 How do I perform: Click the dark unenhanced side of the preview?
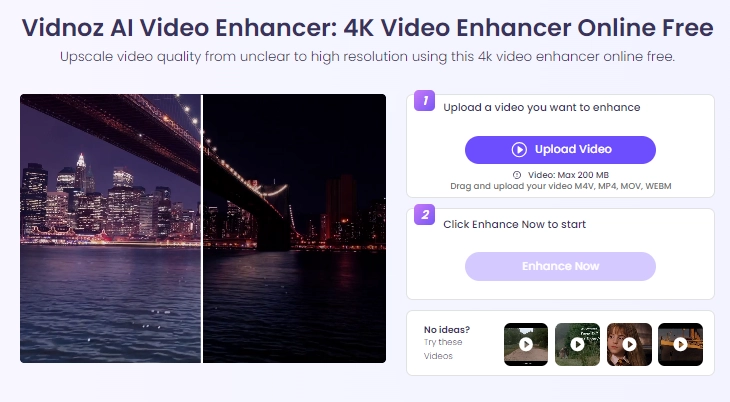coord(294,228)
